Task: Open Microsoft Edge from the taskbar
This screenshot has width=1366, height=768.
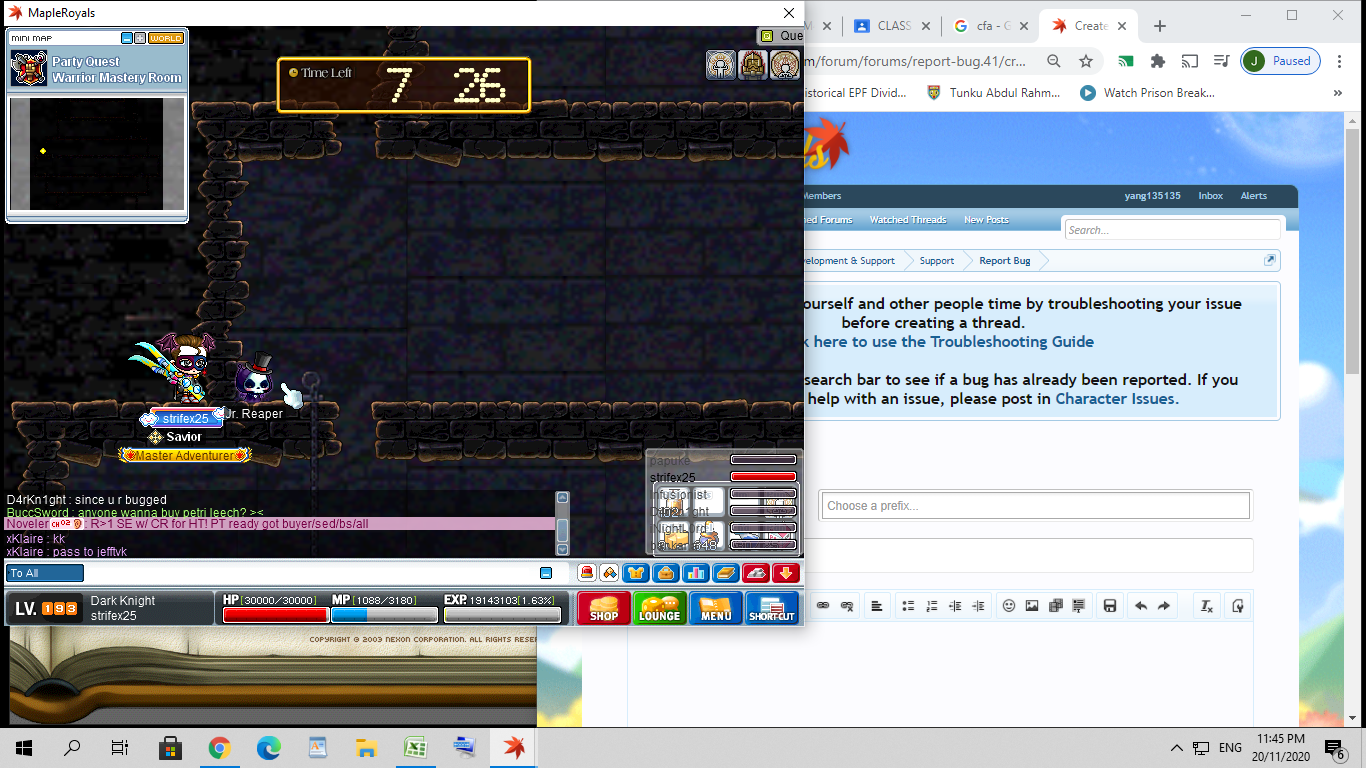Action: click(x=269, y=747)
